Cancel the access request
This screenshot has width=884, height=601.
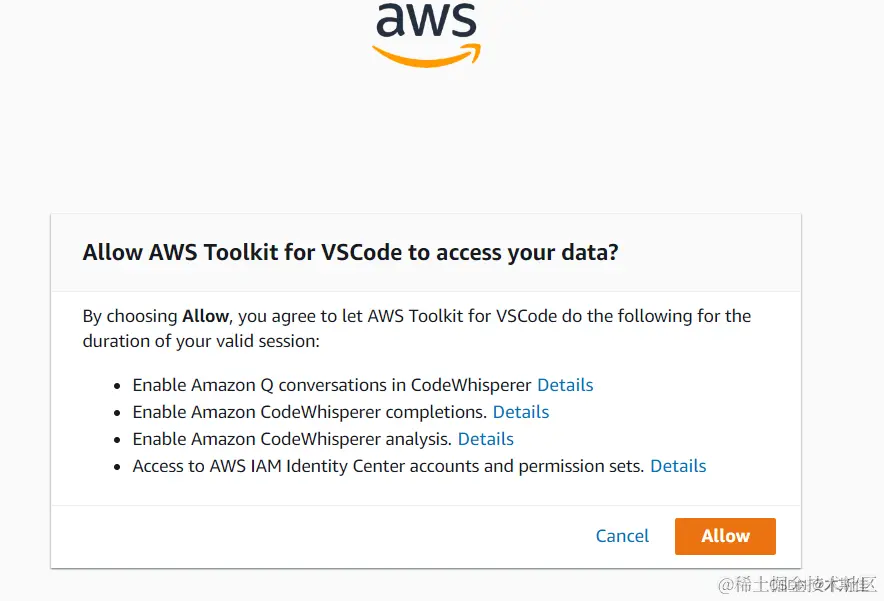point(622,536)
